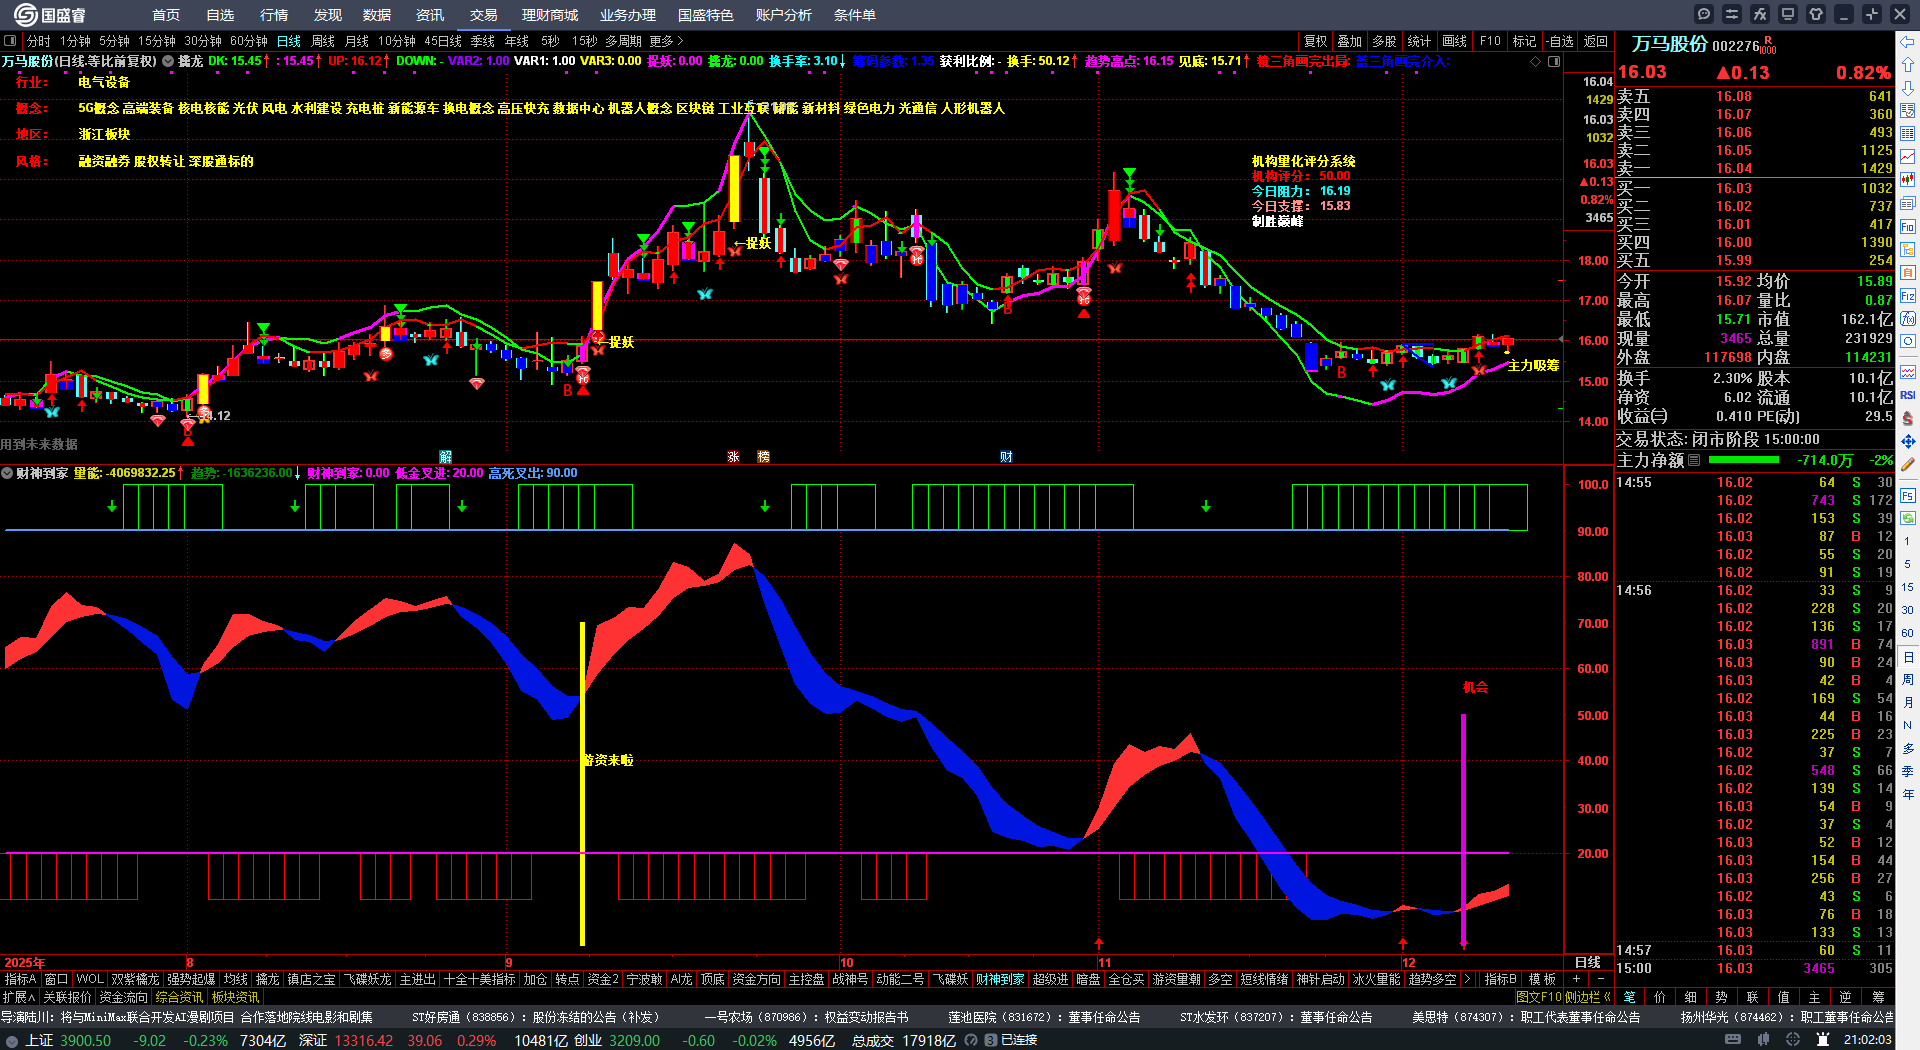The image size is (1920, 1050).
Task: Click the 已连接 connection status text
Action: tap(1019, 1040)
